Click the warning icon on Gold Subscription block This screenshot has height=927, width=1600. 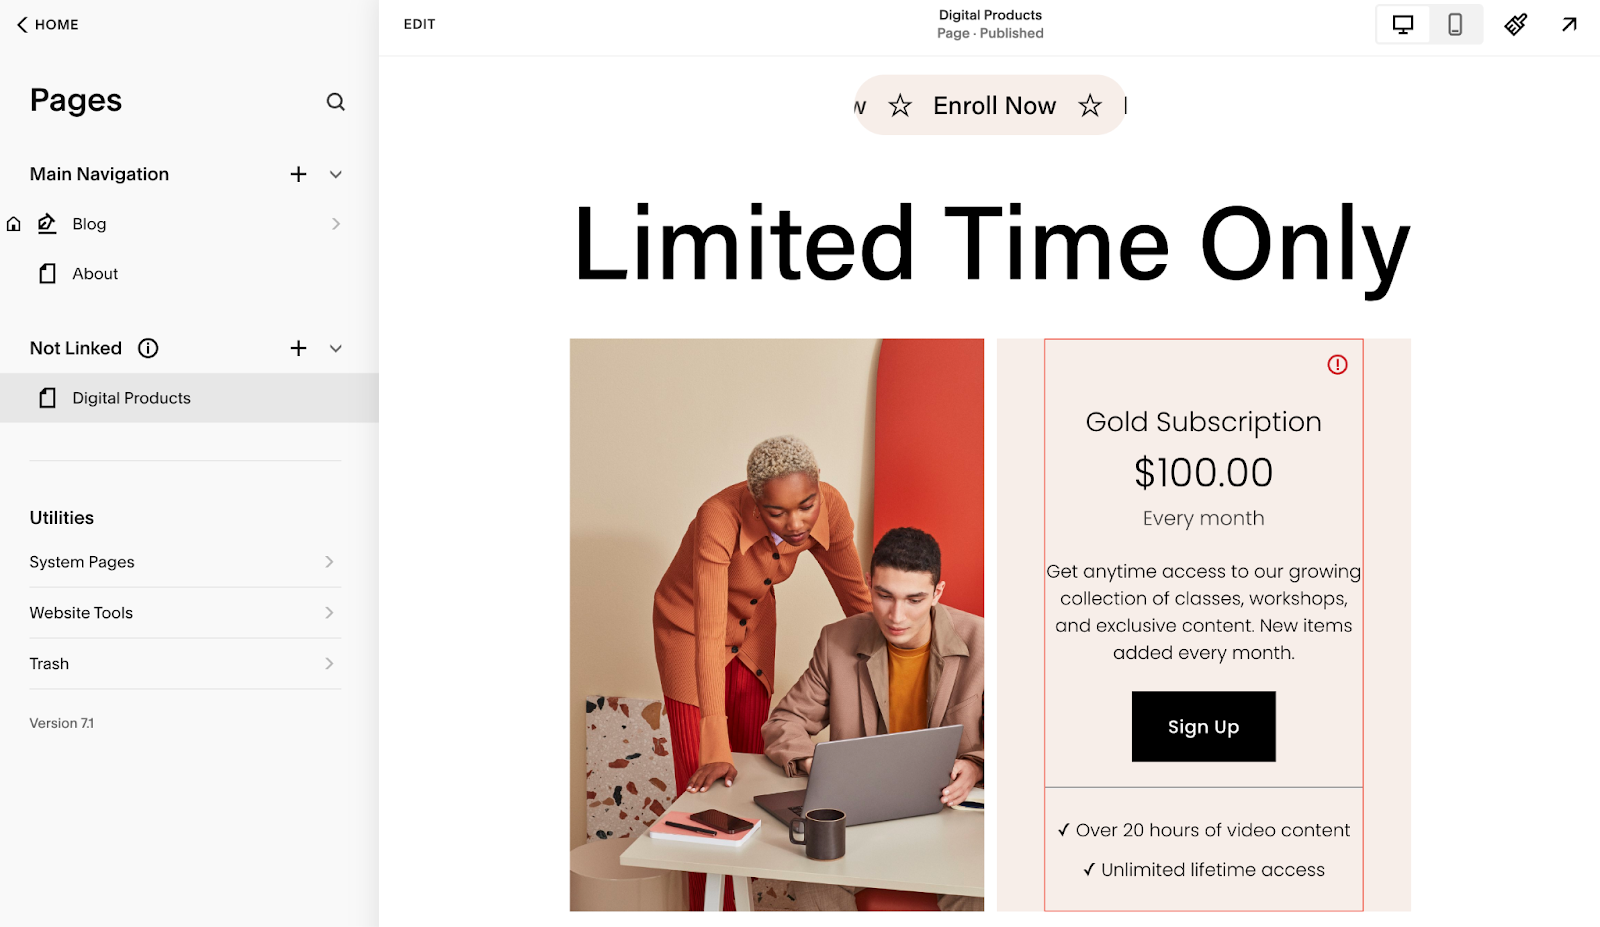tap(1337, 365)
